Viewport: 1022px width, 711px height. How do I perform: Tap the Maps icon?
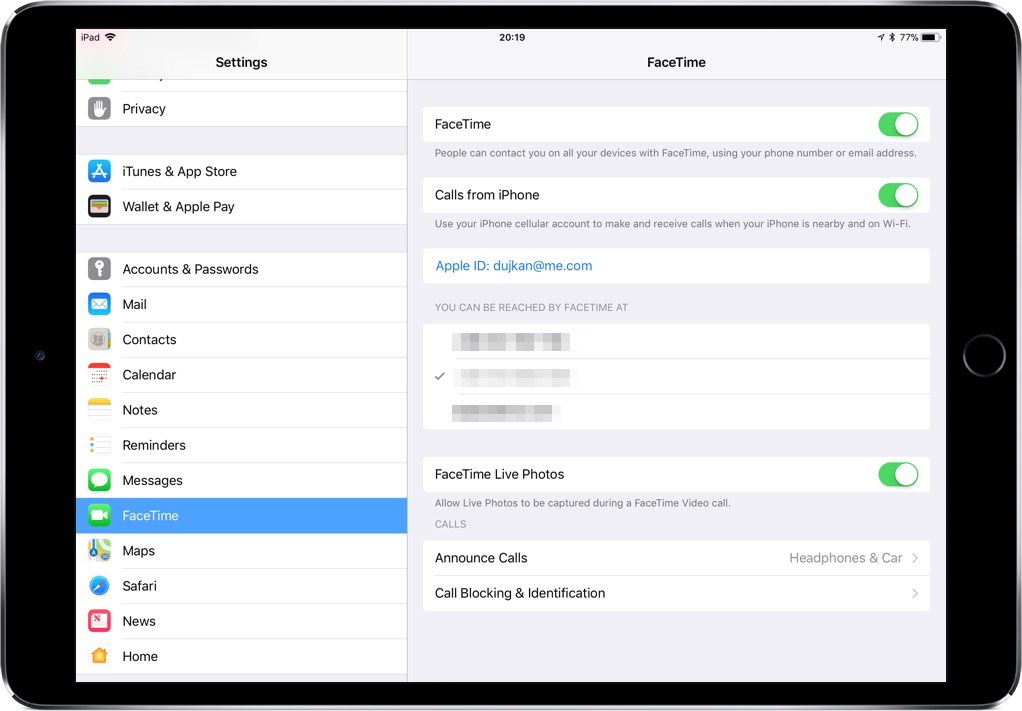coord(99,551)
